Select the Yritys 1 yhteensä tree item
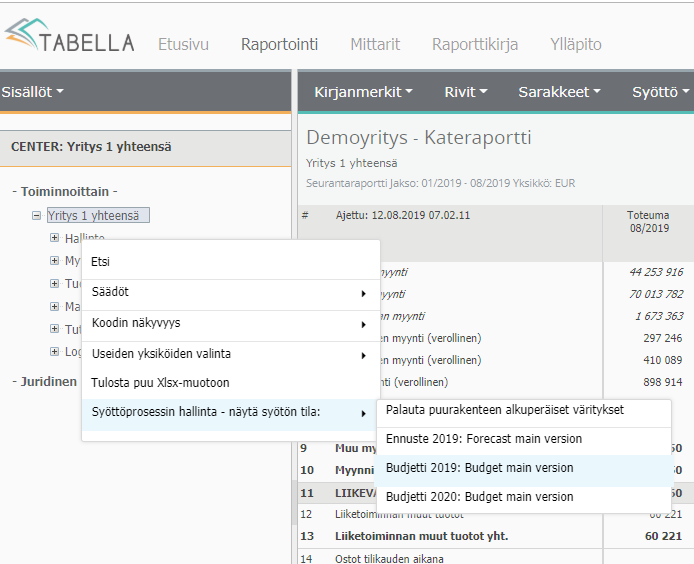Viewport: 694px width, 564px height. pyautogui.click(x=98, y=215)
